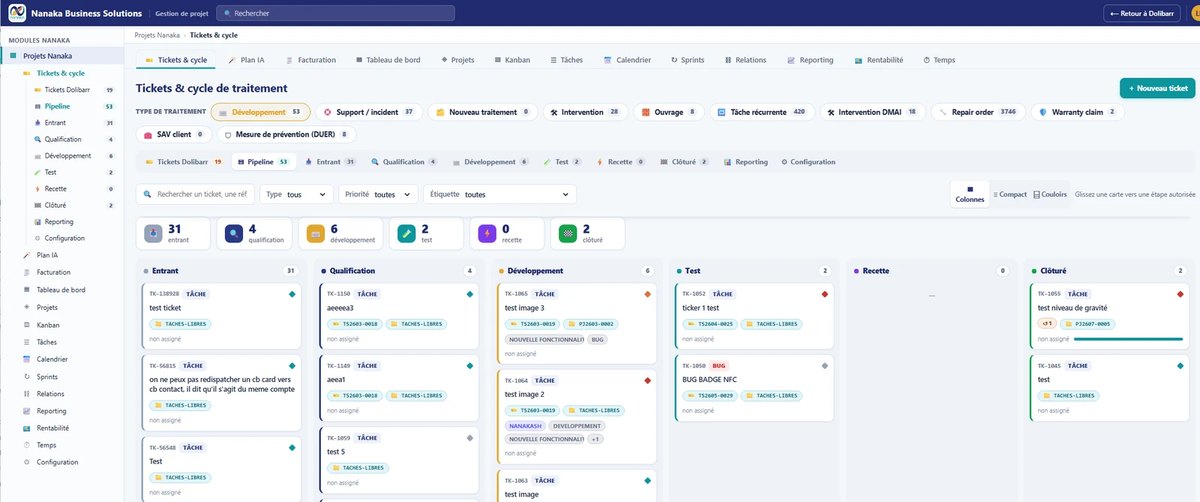Click Retour à Dolibarr button
This screenshot has height=502, width=1200.
pos(1144,13)
